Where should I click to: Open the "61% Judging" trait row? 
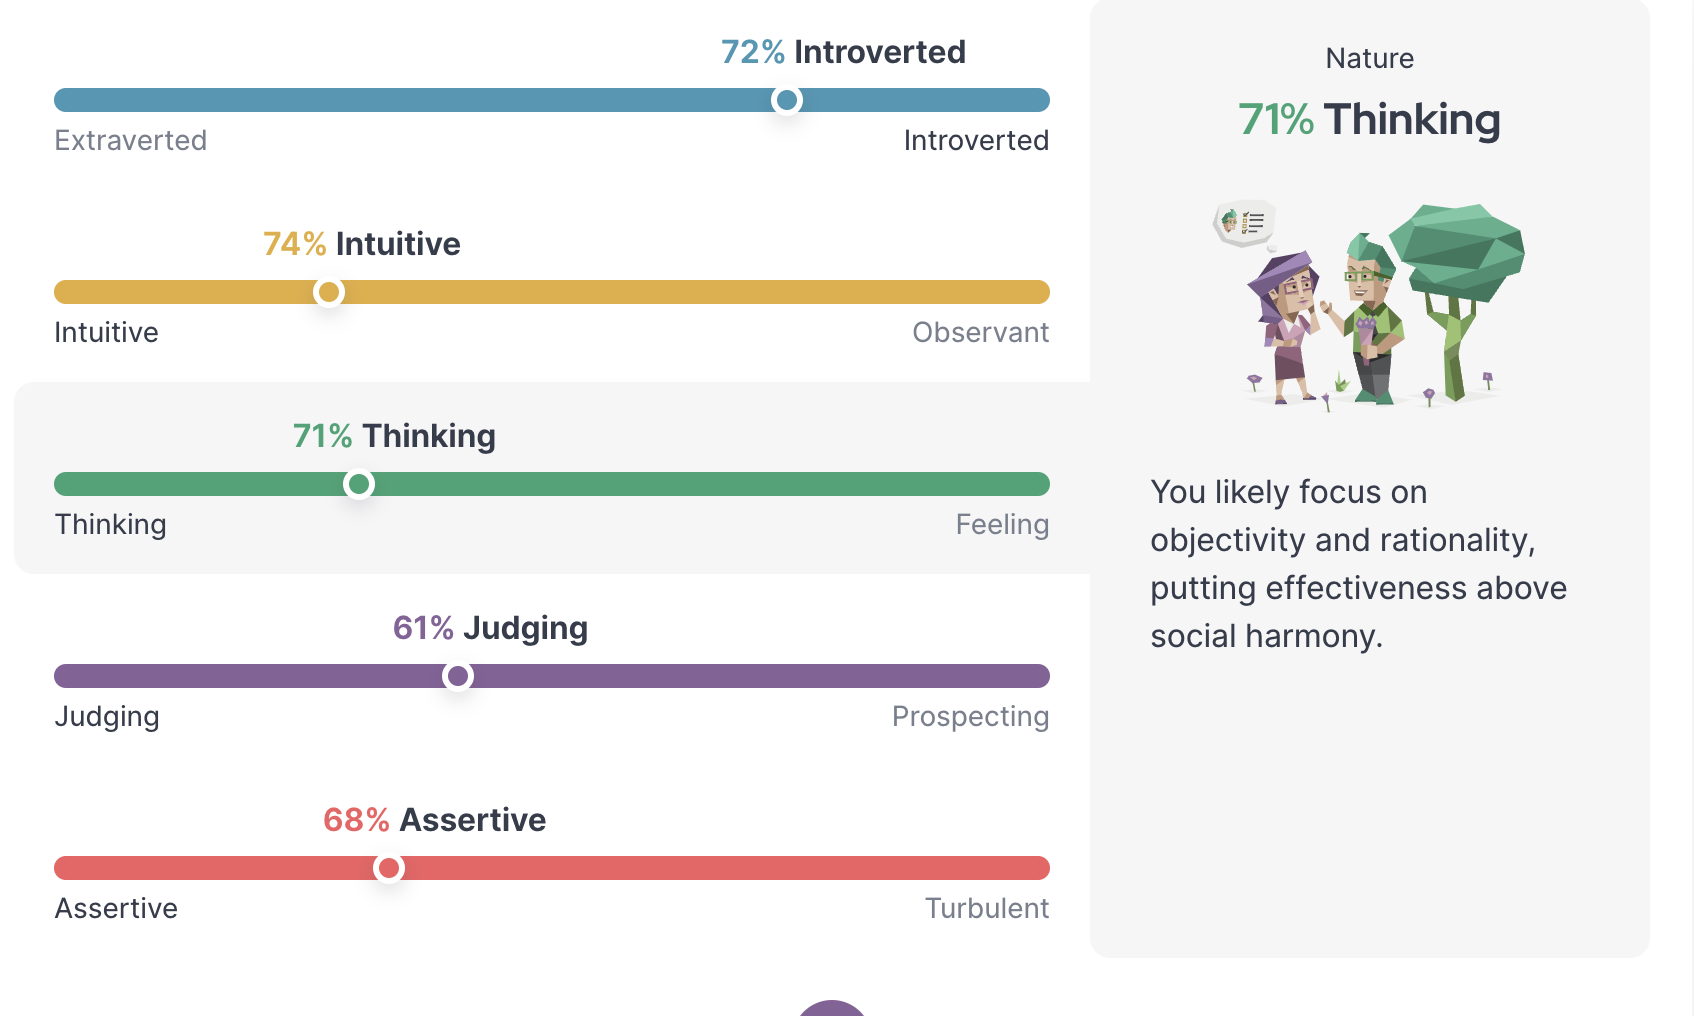pyautogui.click(x=490, y=628)
